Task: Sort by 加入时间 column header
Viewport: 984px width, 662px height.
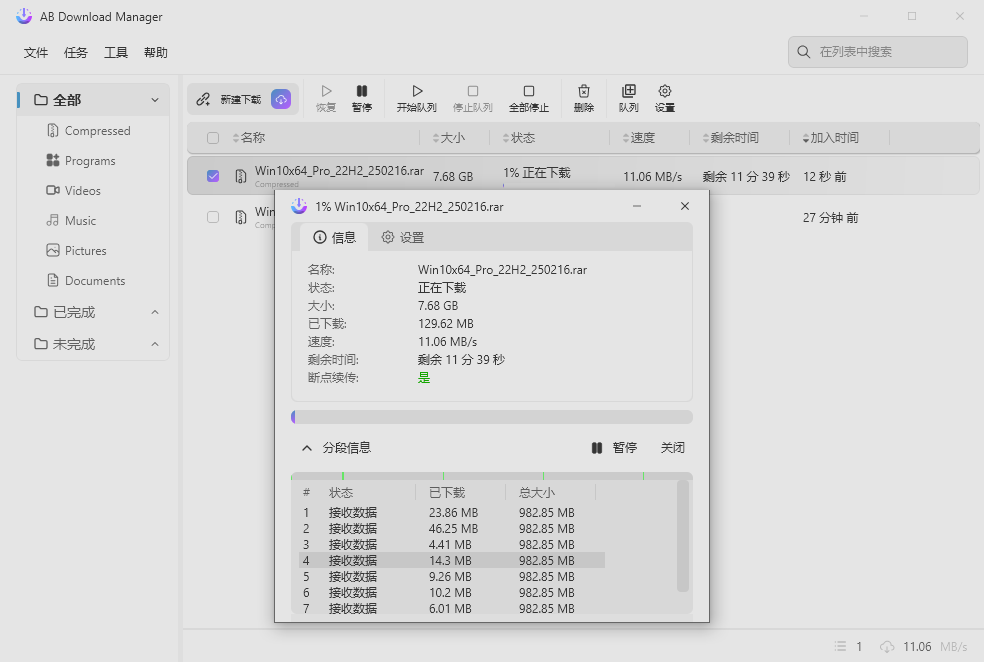Action: [830, 138]
